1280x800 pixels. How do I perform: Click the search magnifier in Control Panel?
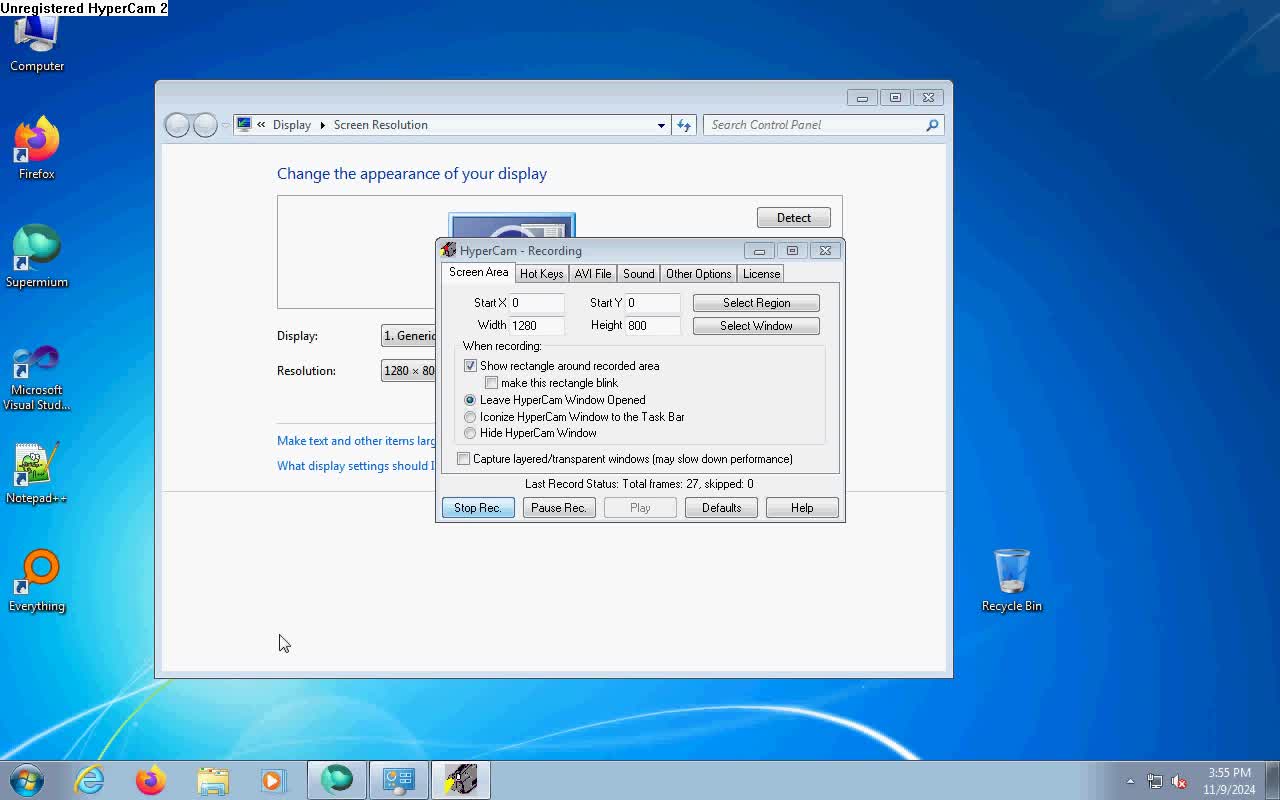tap(932, 125)
